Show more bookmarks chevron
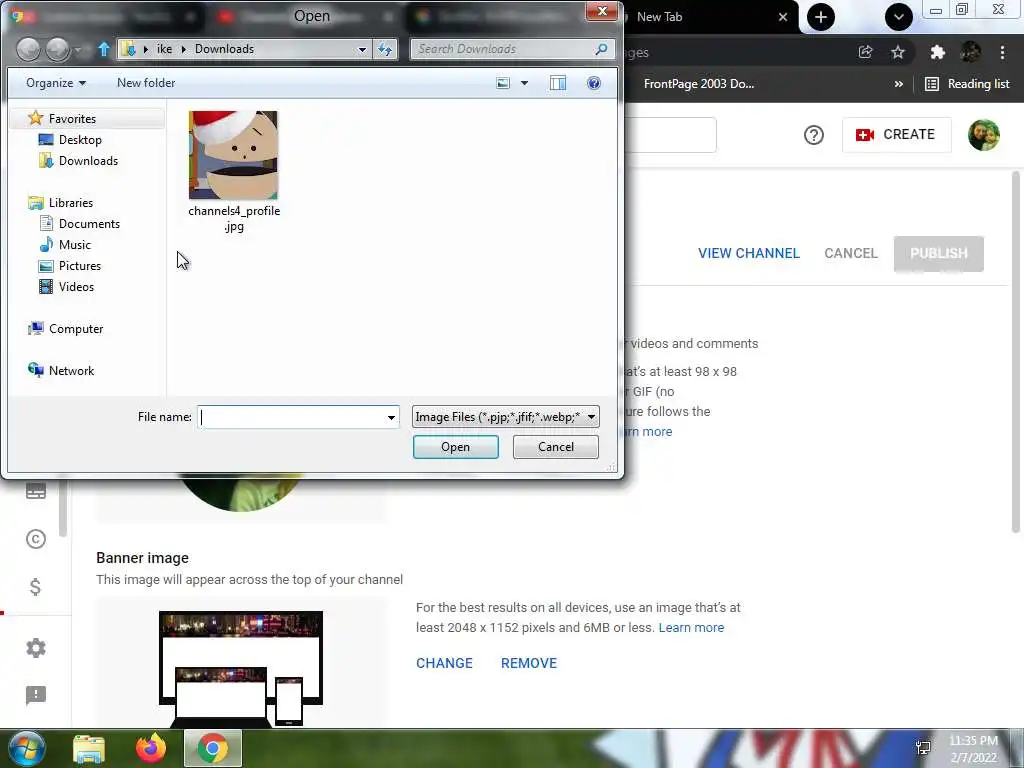The height and width of the screenshot is (768, 1024). (899, 84)
